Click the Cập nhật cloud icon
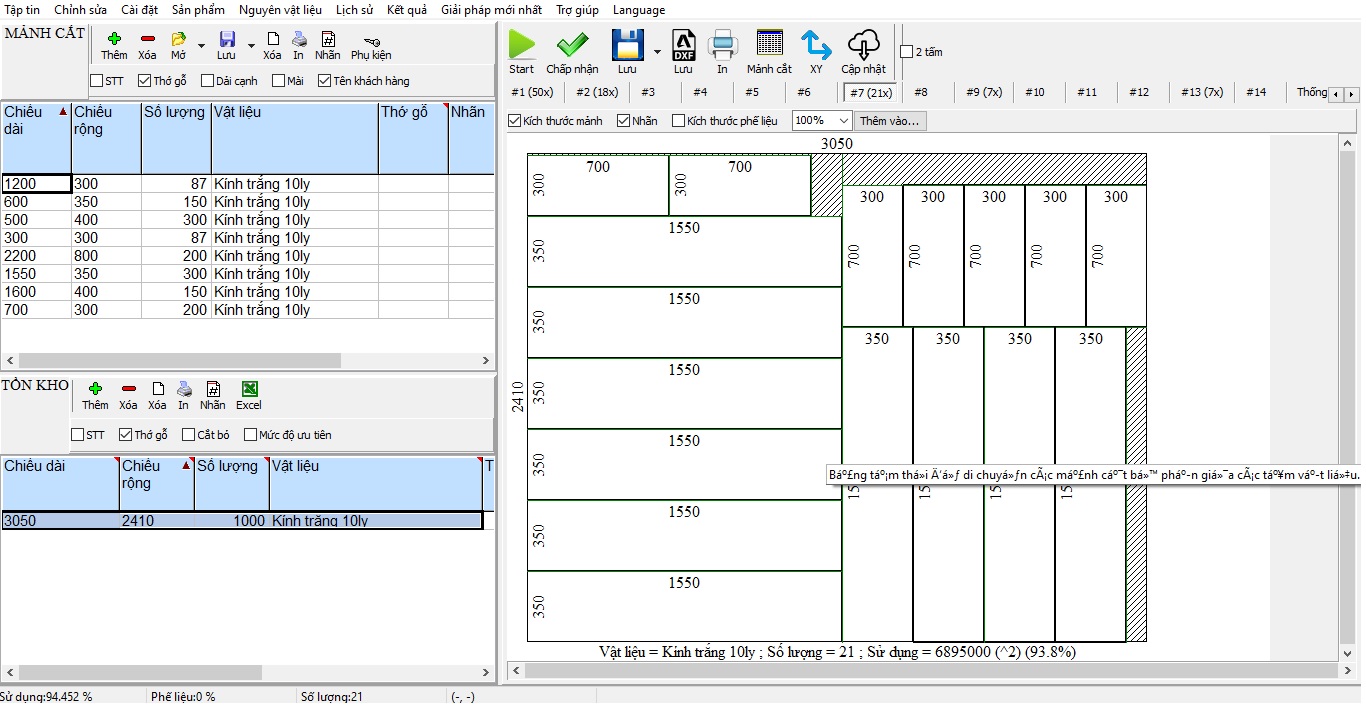 [x=863, y=45]
